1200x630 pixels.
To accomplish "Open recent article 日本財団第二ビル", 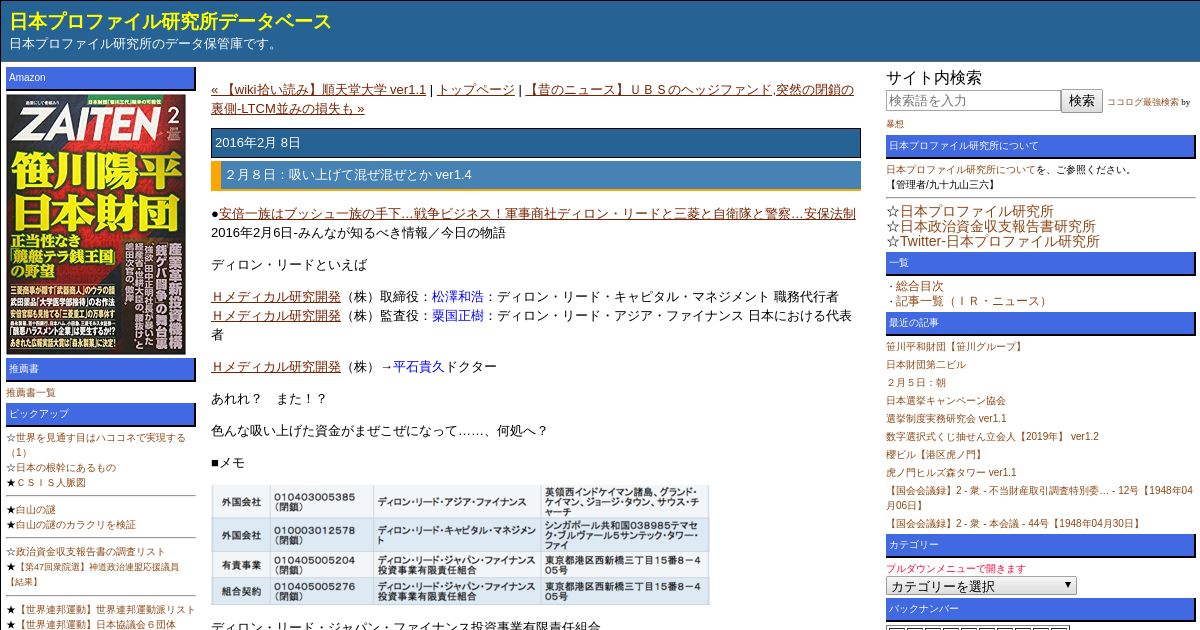I will 926,364.
